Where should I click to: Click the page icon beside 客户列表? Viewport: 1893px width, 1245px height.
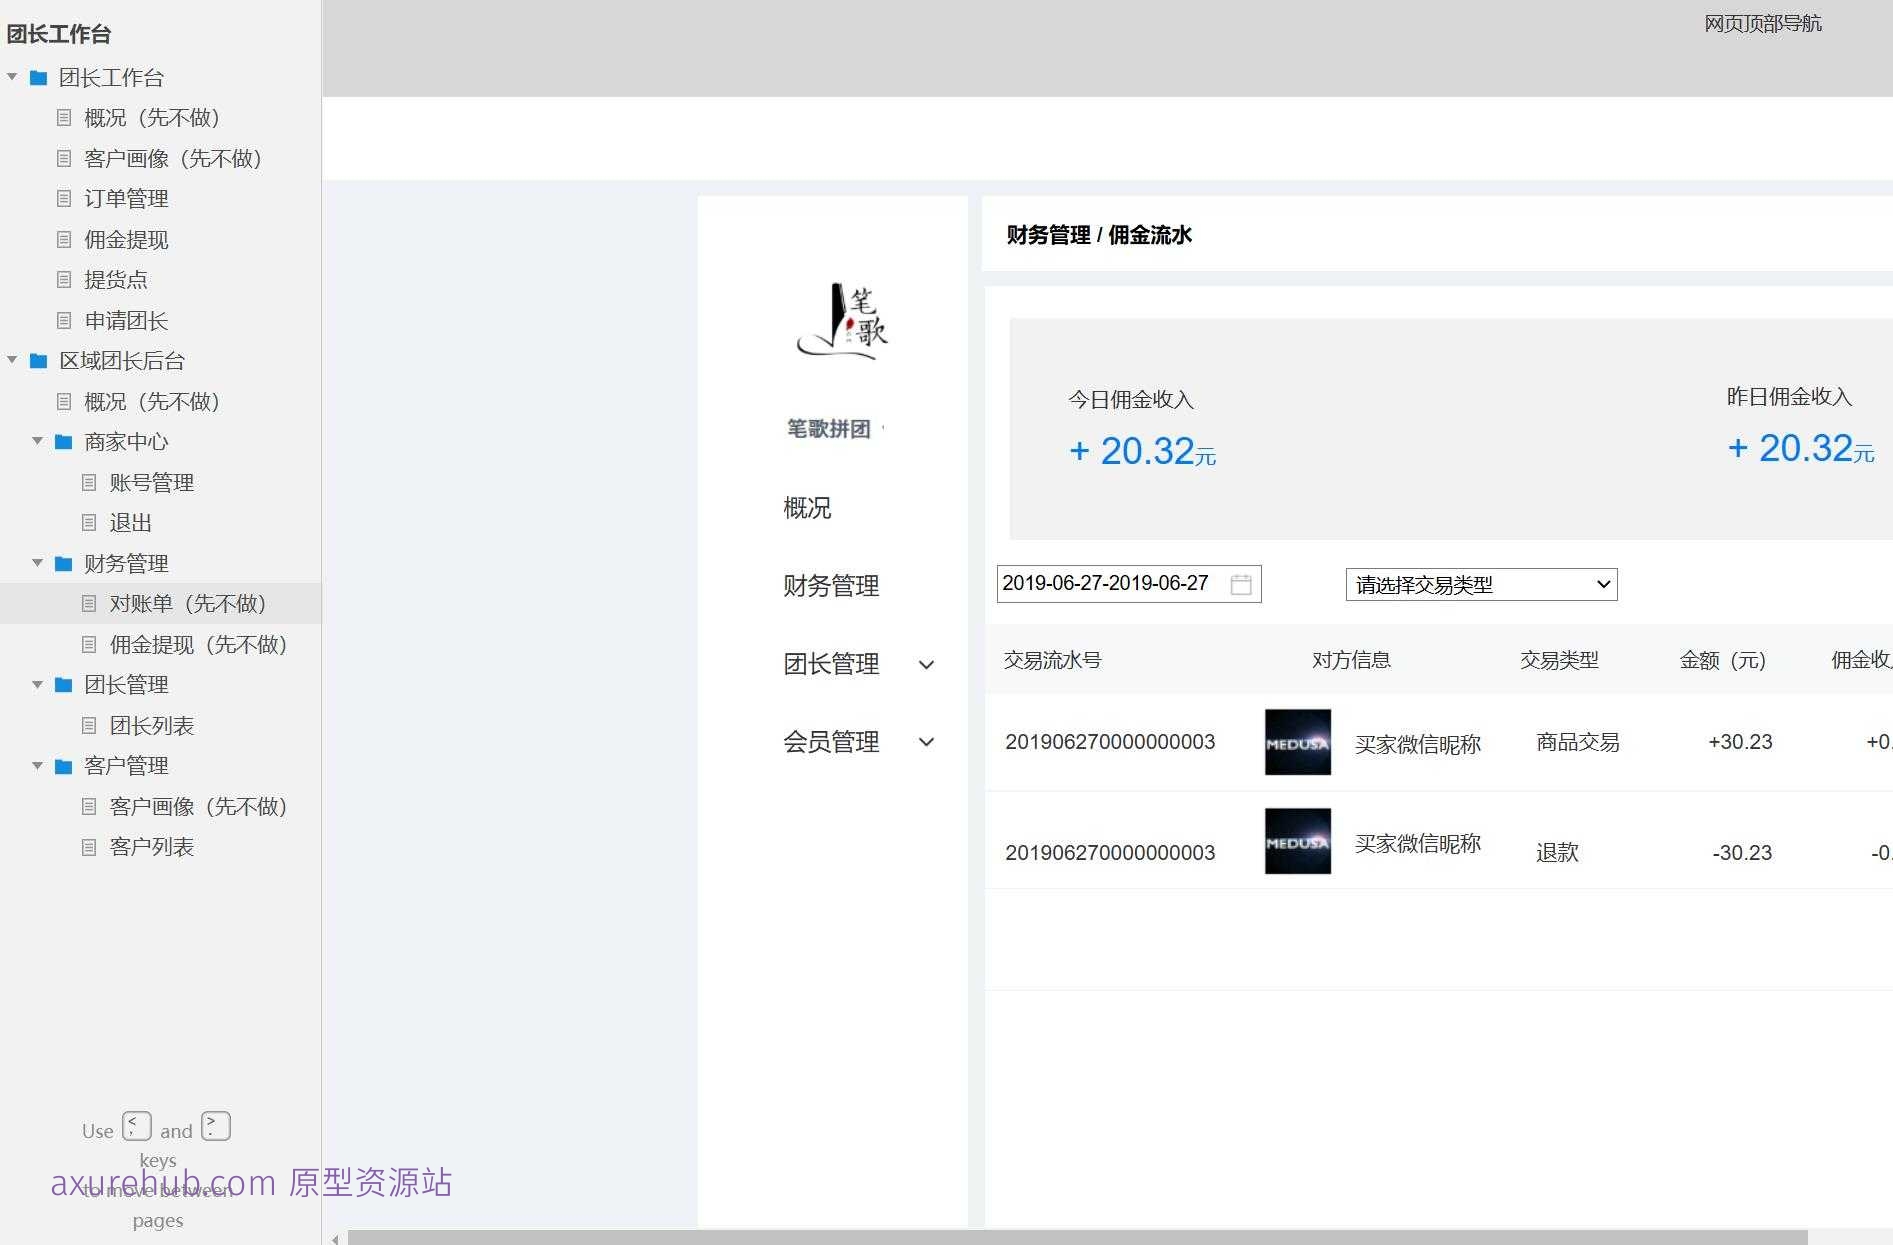[89, 847]
